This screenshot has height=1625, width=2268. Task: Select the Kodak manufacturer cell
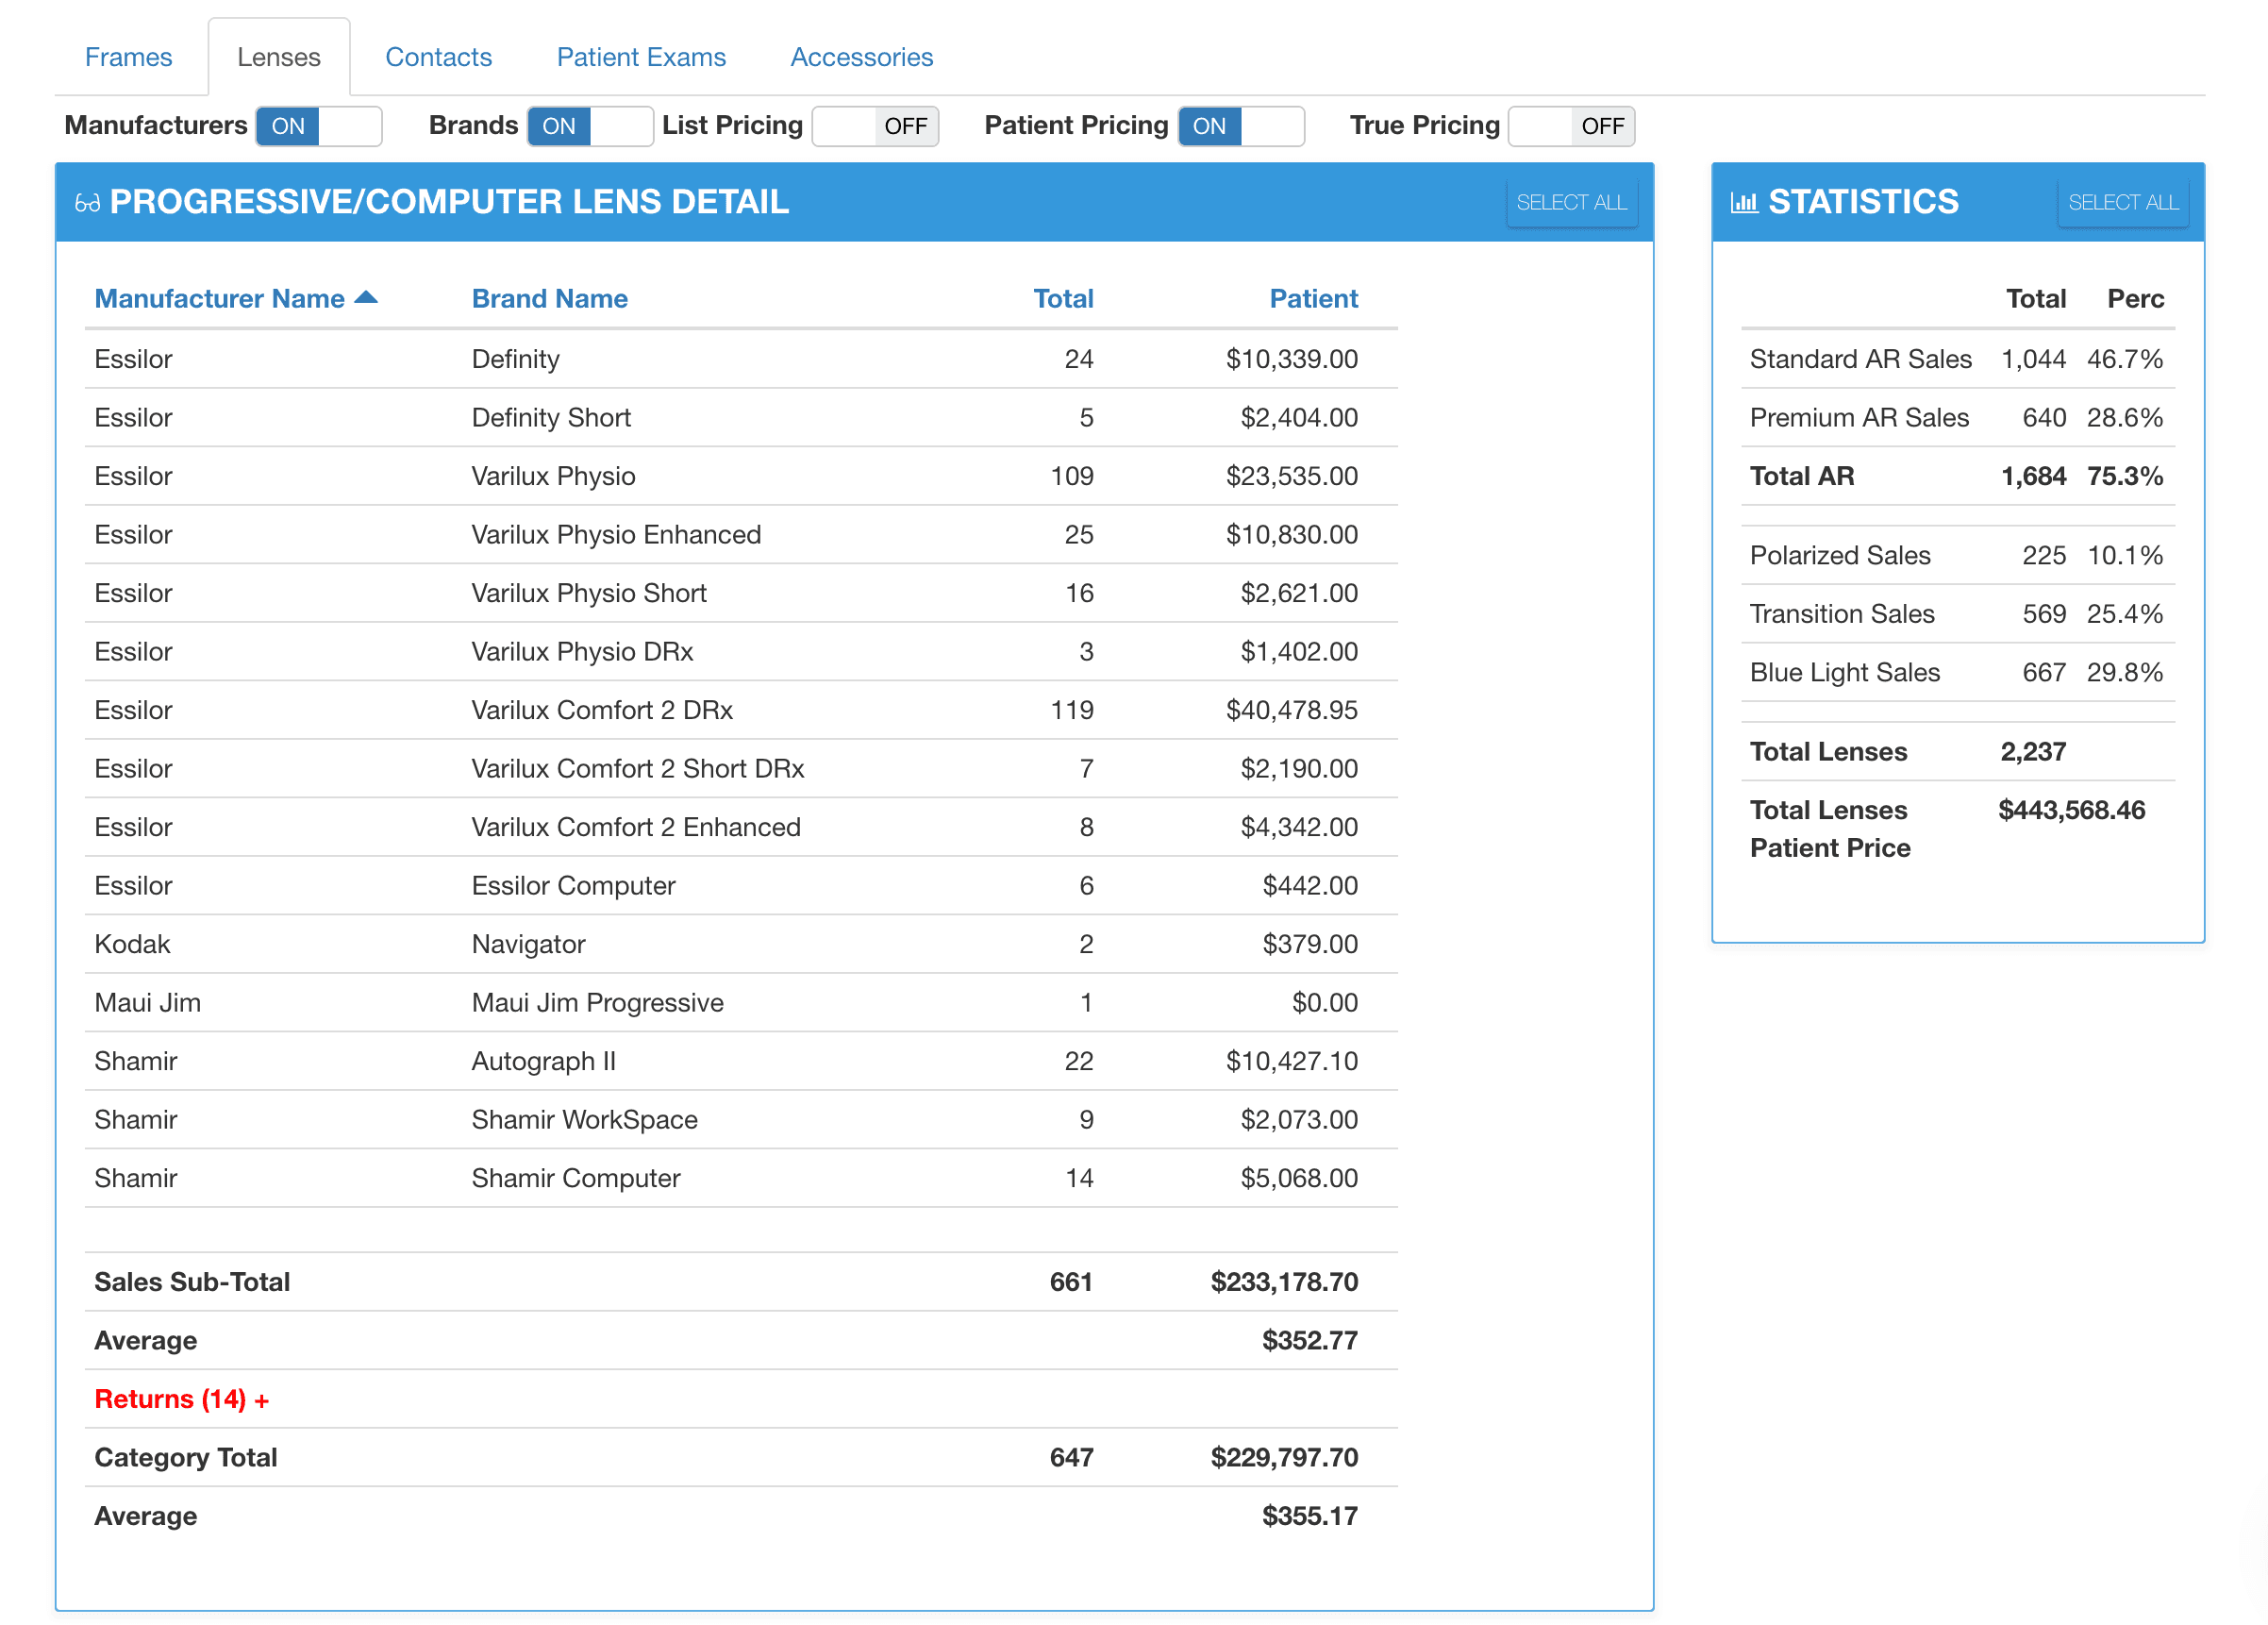(132, 944)
